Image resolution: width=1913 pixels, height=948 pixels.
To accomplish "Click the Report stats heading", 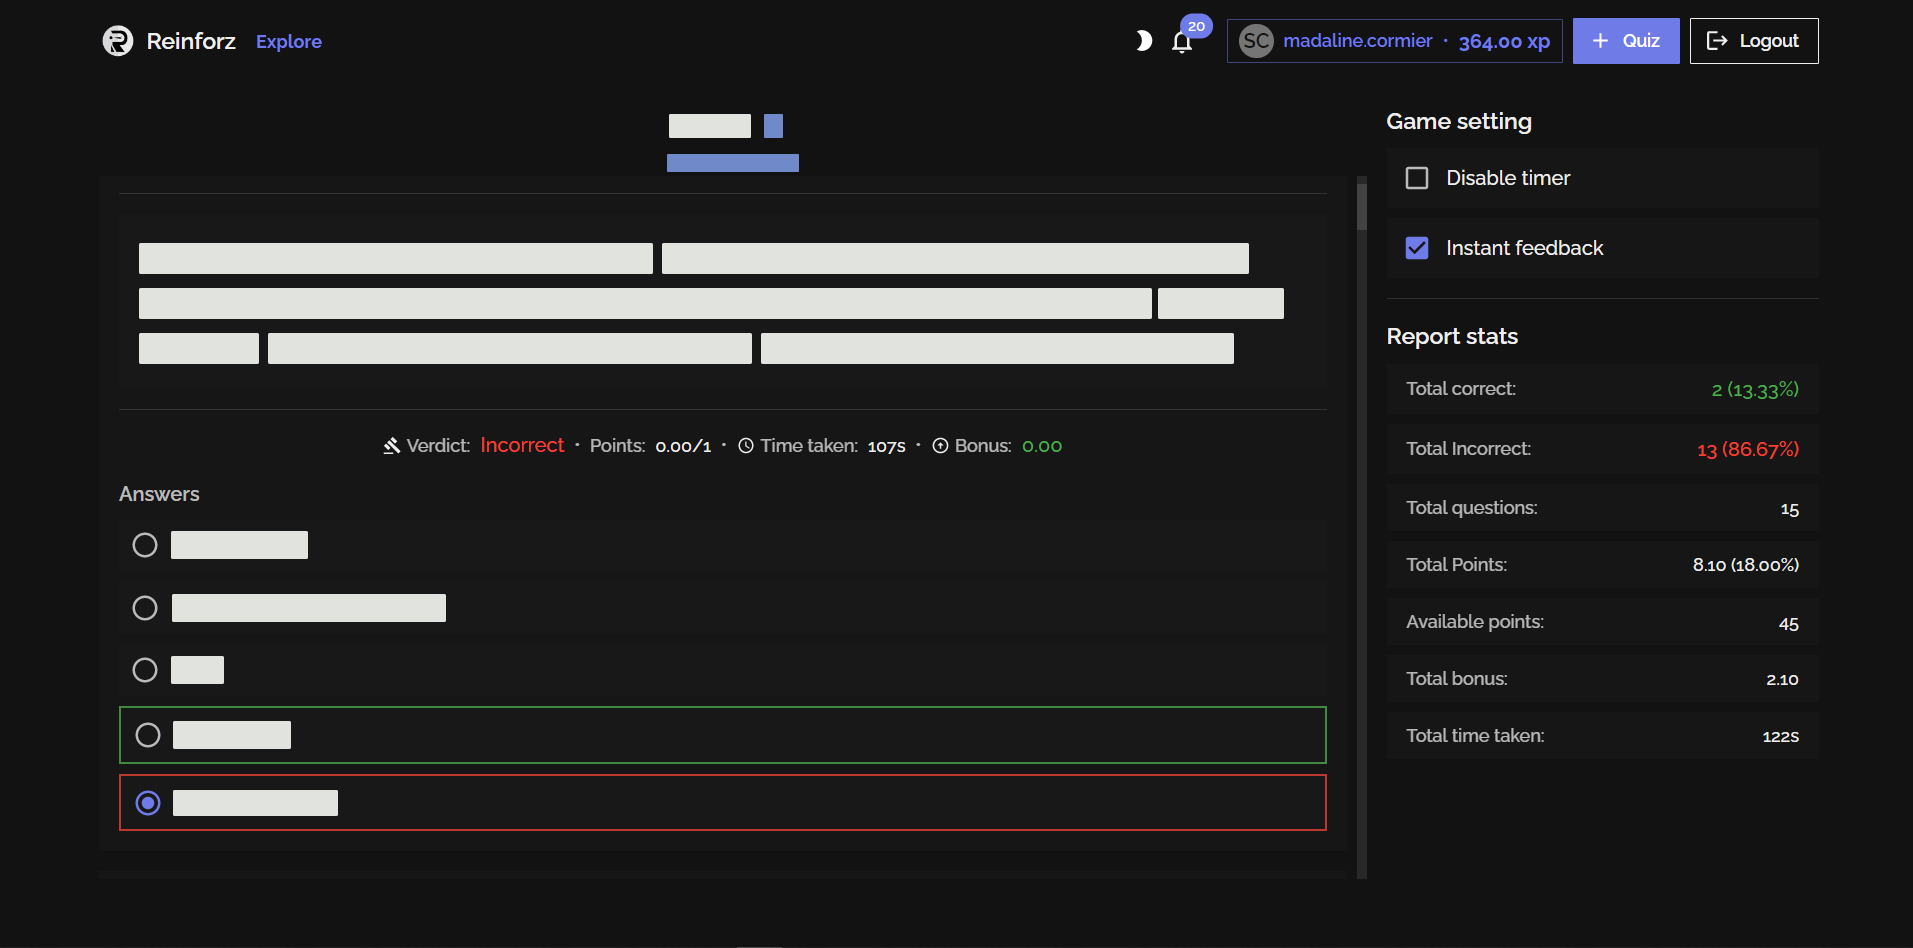I will (1452, 336).
